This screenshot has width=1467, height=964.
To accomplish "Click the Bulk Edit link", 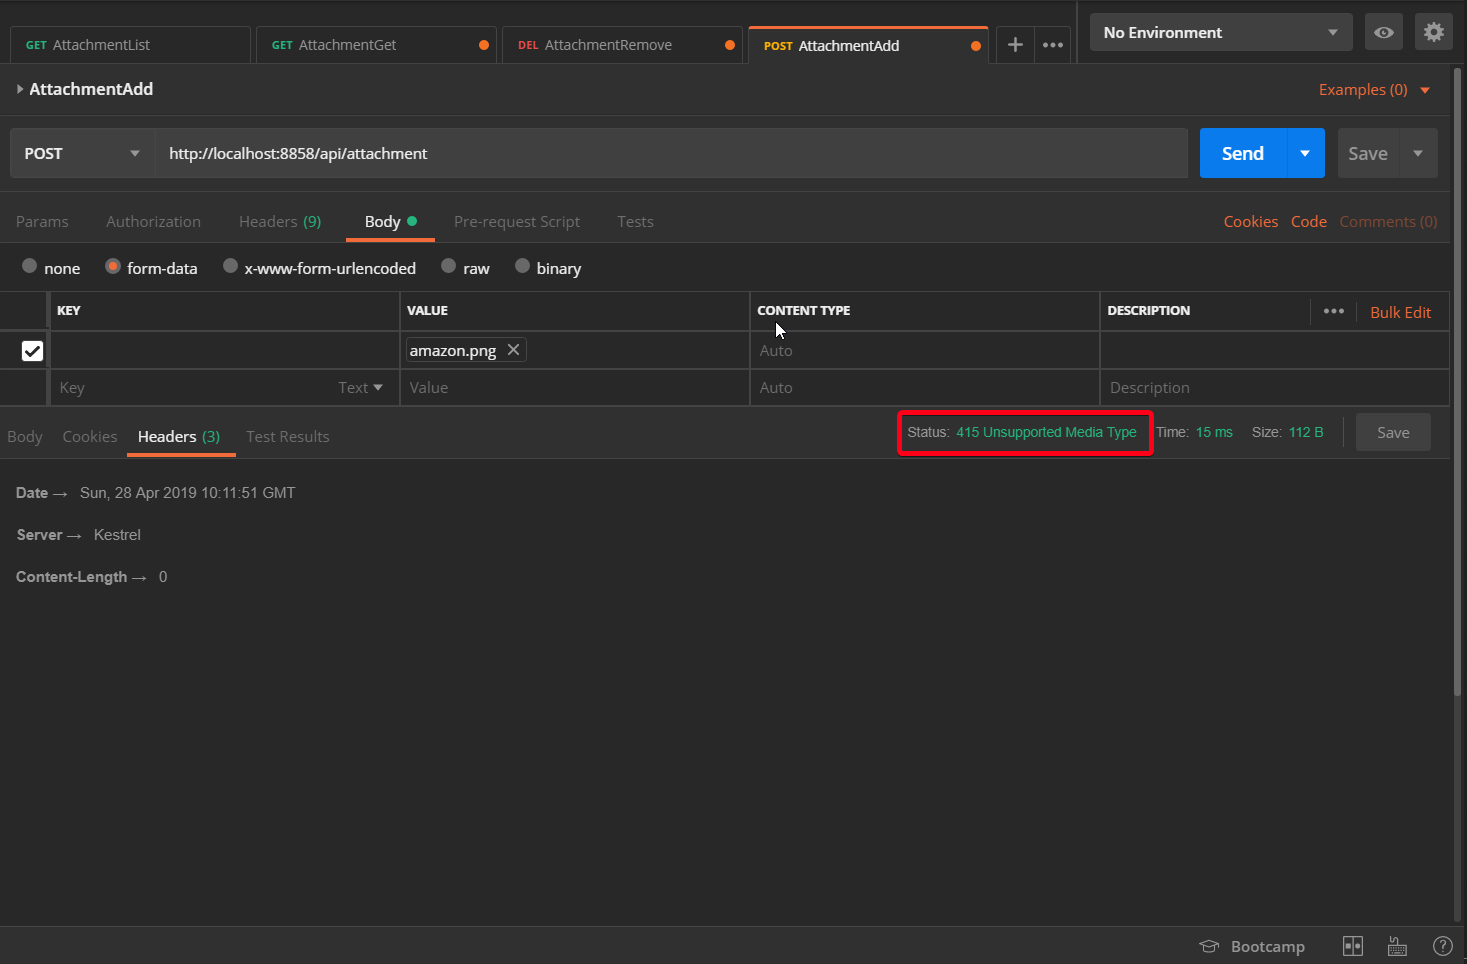I will pyautogui.click(x=1400, y=312).
